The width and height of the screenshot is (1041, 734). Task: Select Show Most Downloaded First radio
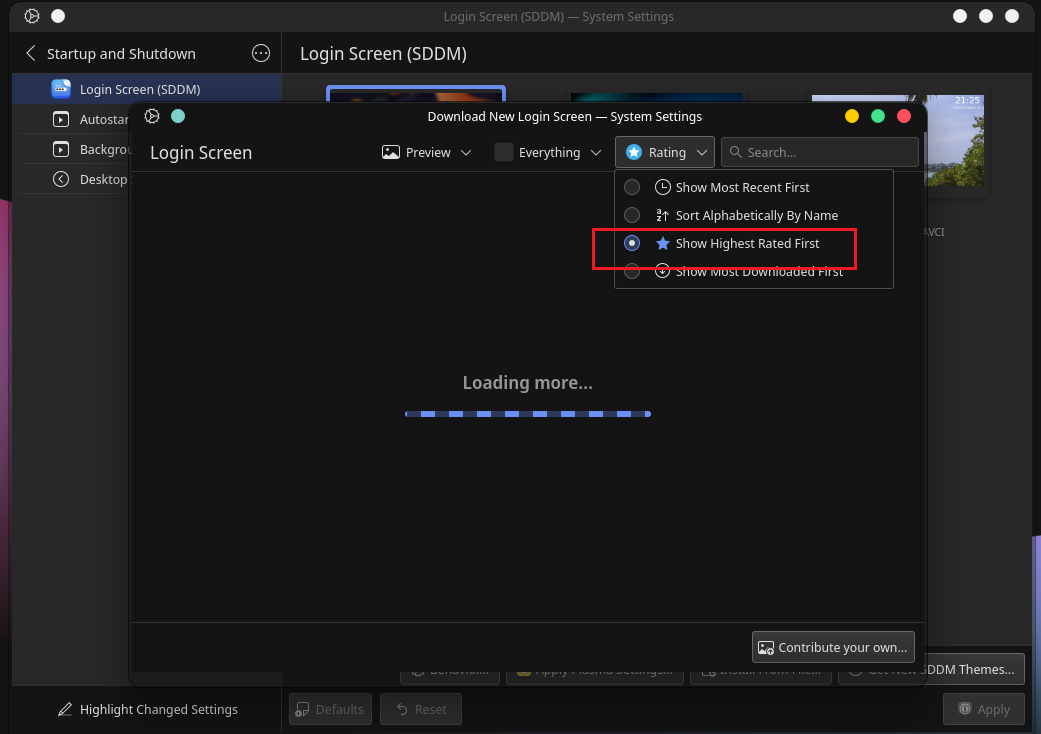[x=632, y=271]
